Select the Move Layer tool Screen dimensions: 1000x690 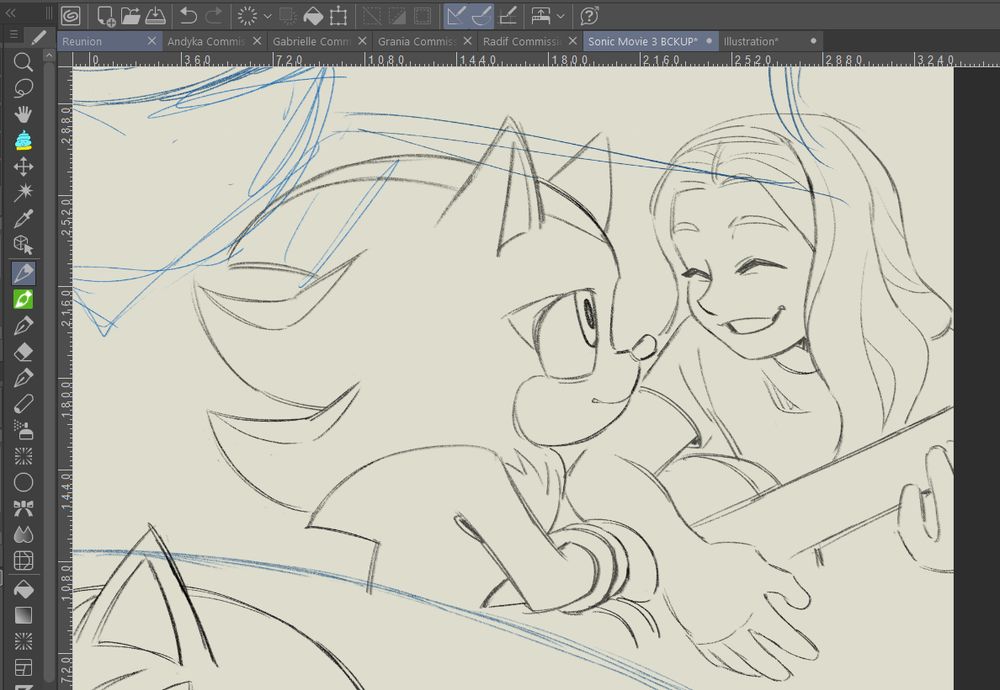pos(24,166)
